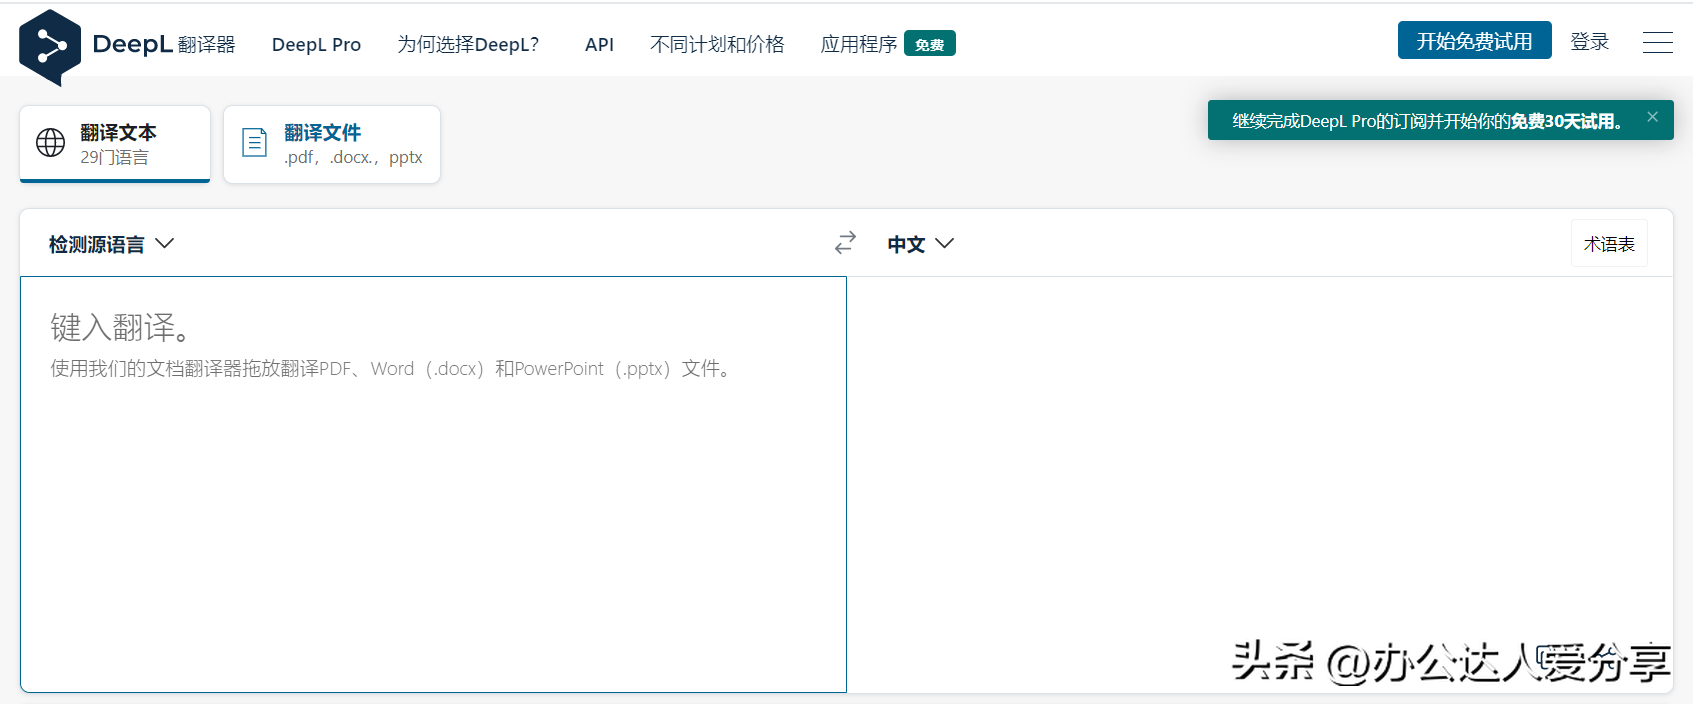The height and width of the screenshot is (704, 1693).
Task: Click the globe icon in 翻译文本 tab
Action: tap(51, 143)
